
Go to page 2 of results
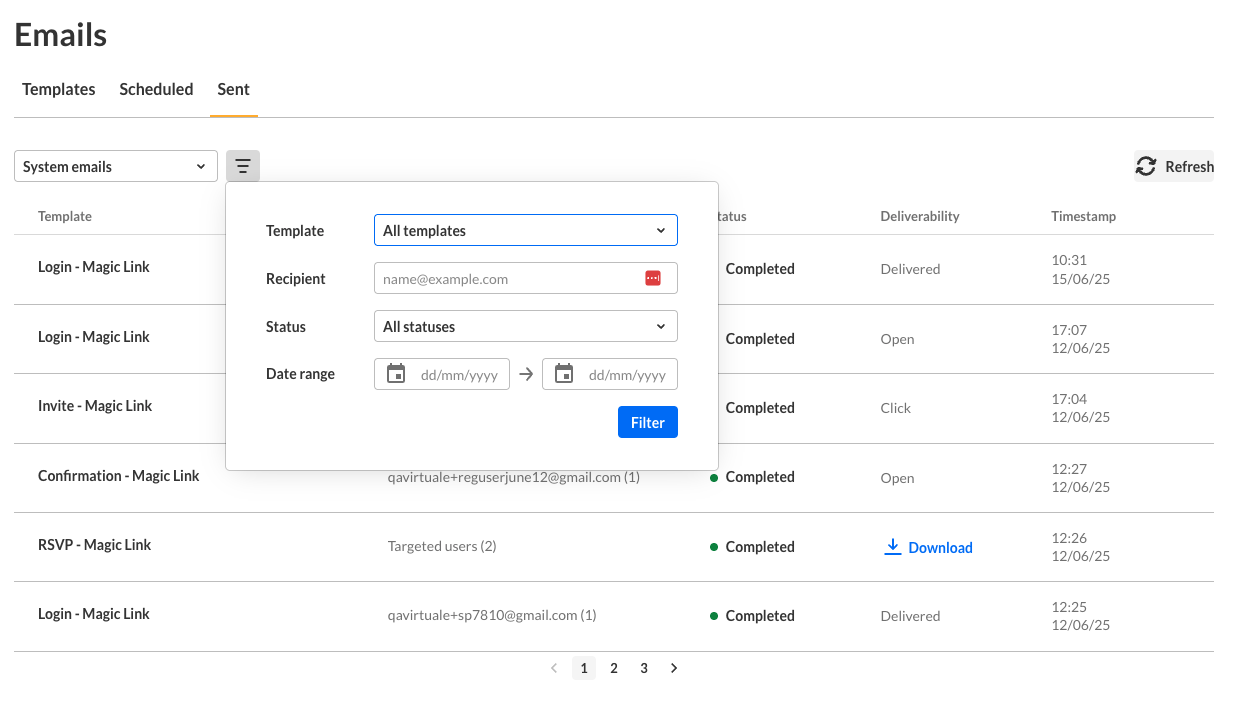click(x=614, y=668)
